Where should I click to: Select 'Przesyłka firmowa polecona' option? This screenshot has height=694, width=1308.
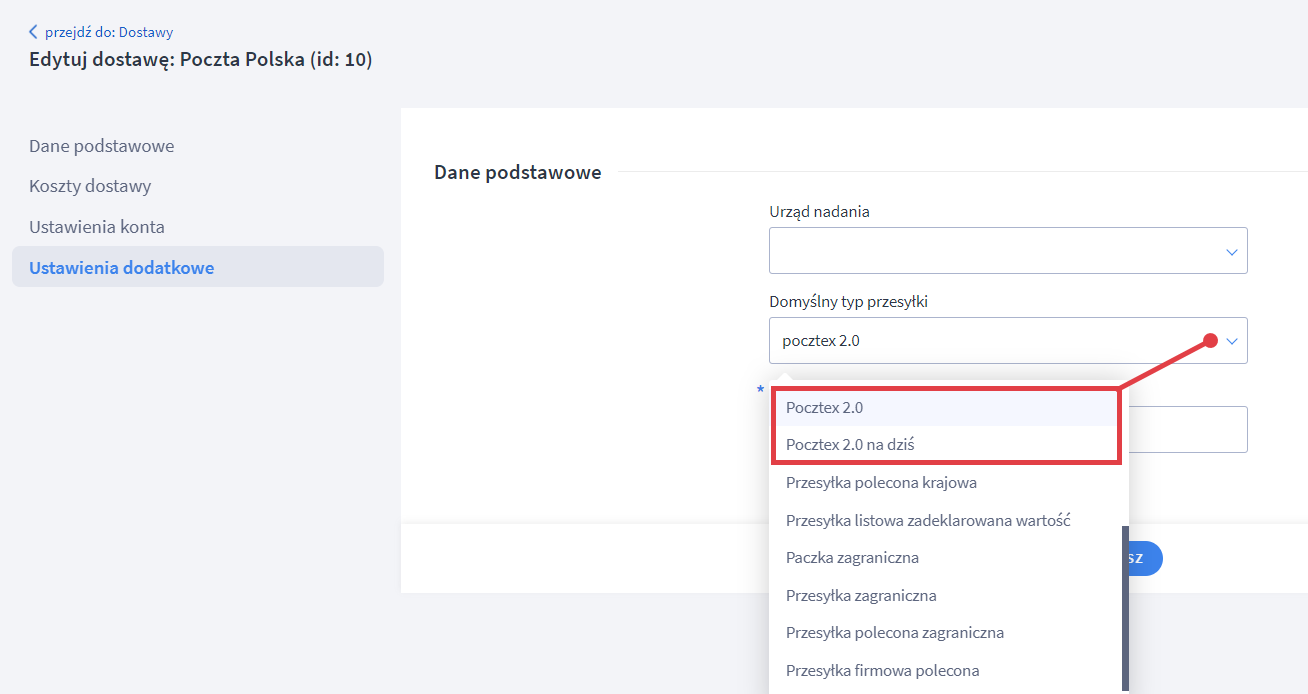pyautogui.click(x=949, y=670)
